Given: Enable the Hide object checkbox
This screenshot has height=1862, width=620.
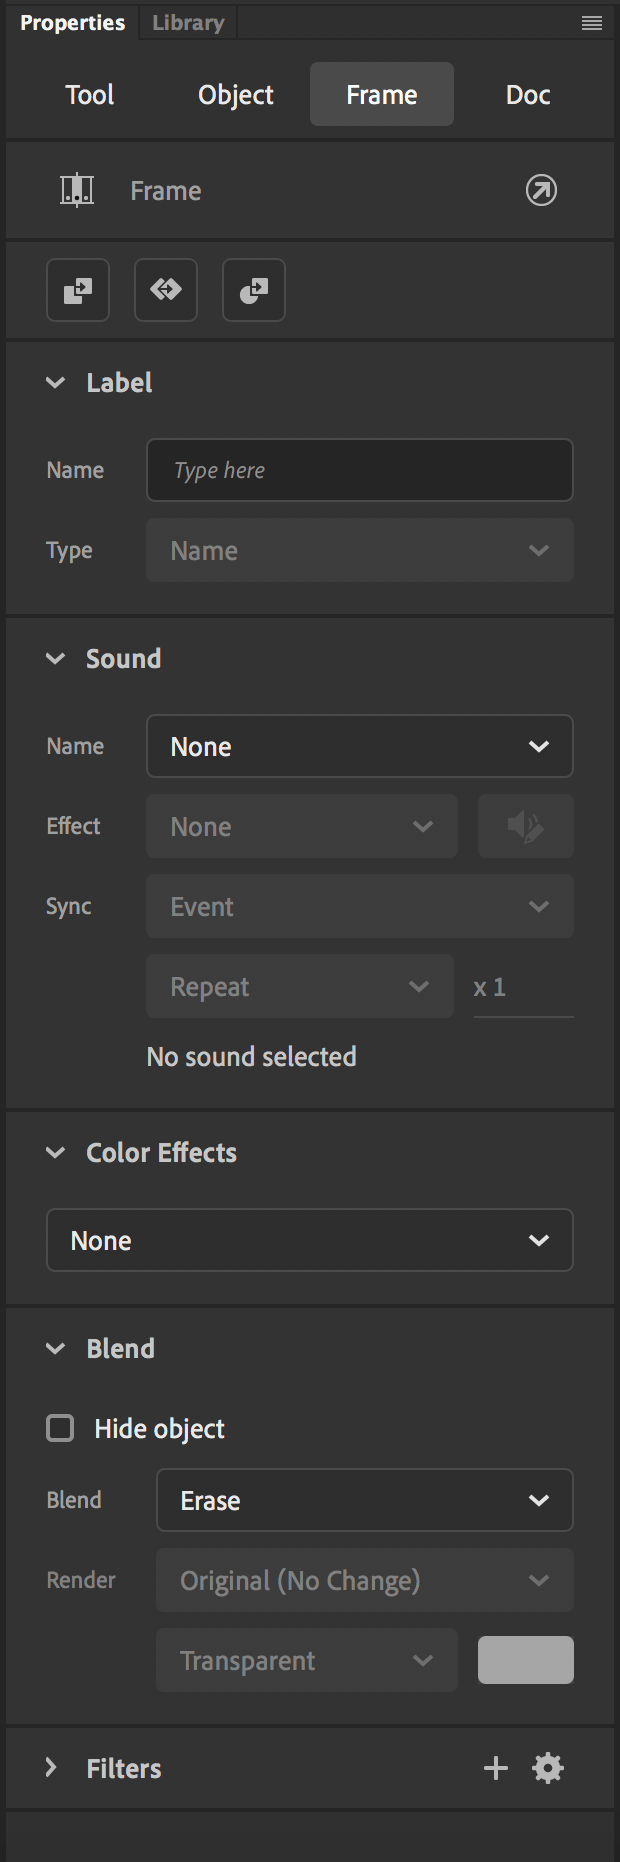Looking at the screenshot, I should (61, 1428).
